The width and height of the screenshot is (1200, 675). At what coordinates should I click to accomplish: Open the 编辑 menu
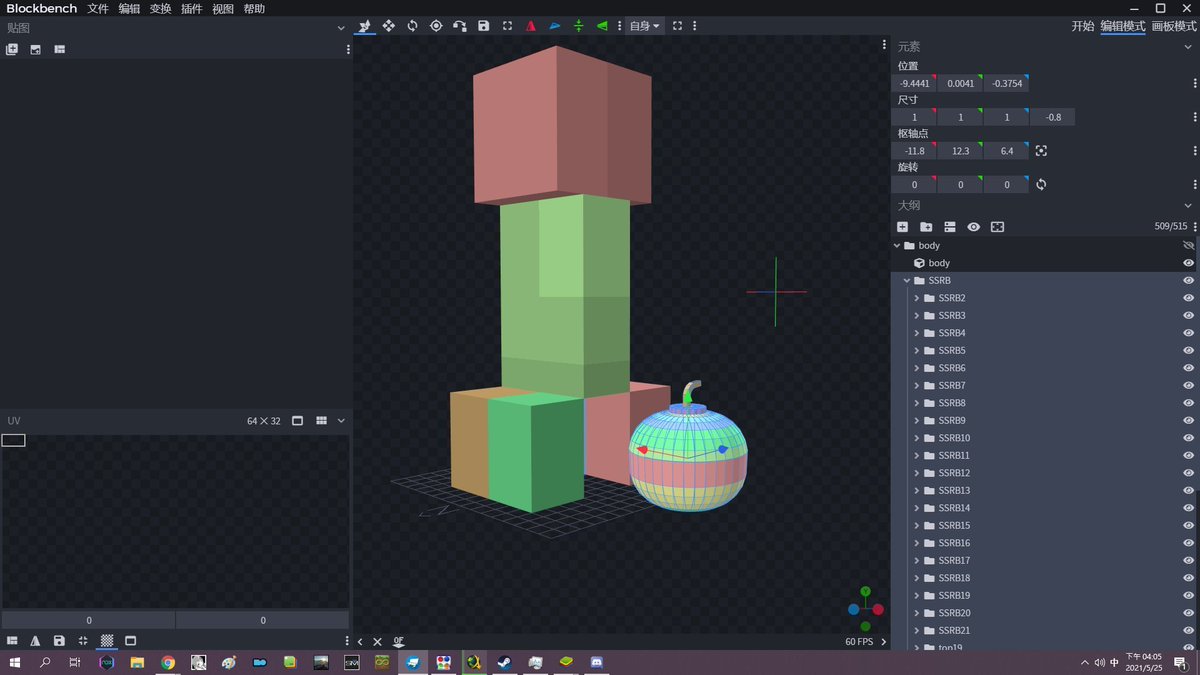[129, 8]
